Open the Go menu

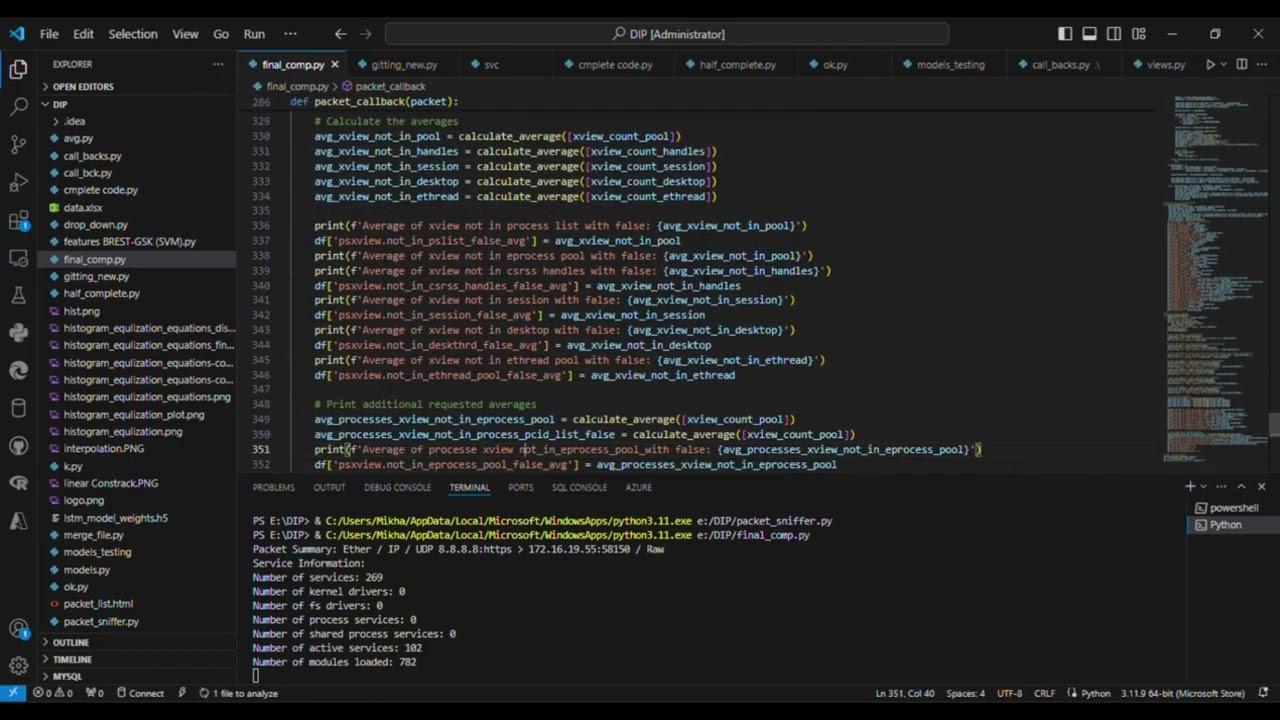click(x=221, y=34)
